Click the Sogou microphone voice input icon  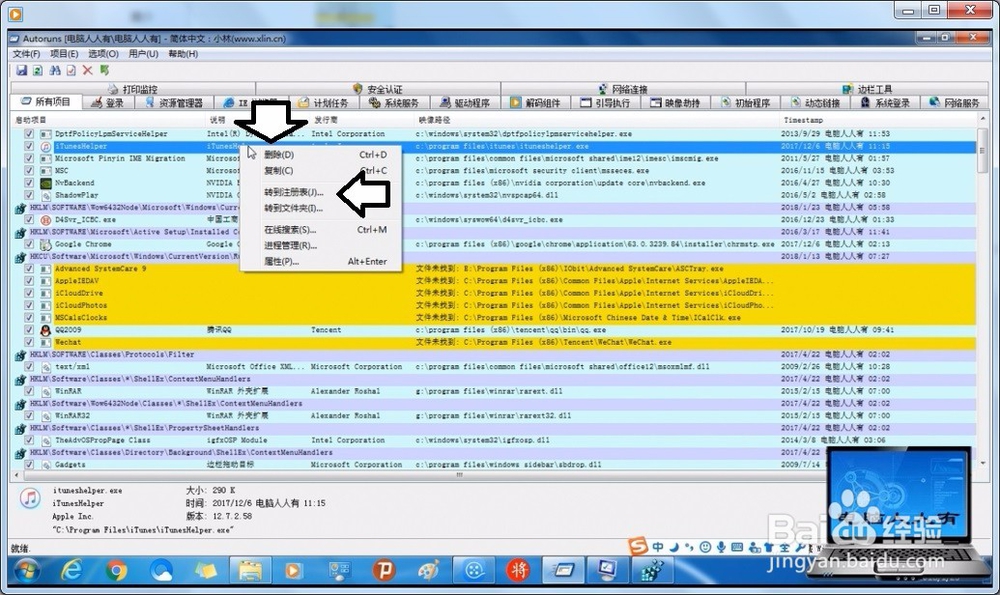(721, 547)
